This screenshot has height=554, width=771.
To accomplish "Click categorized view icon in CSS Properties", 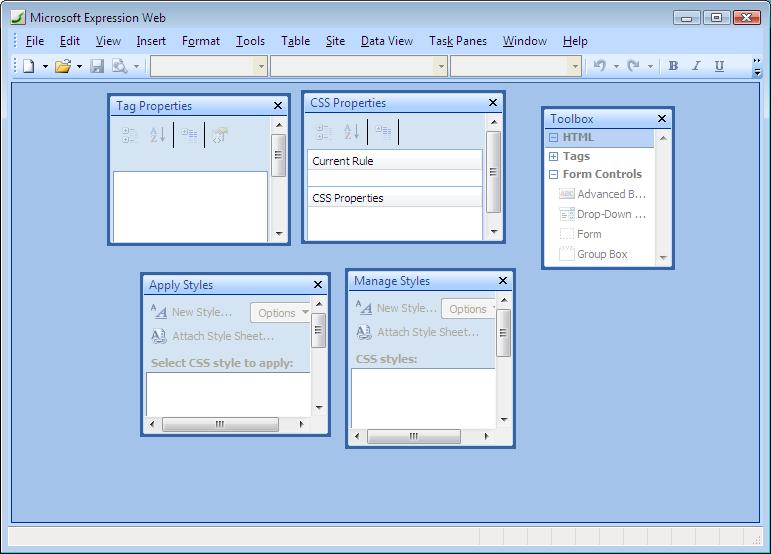I will tap(323, 132).
